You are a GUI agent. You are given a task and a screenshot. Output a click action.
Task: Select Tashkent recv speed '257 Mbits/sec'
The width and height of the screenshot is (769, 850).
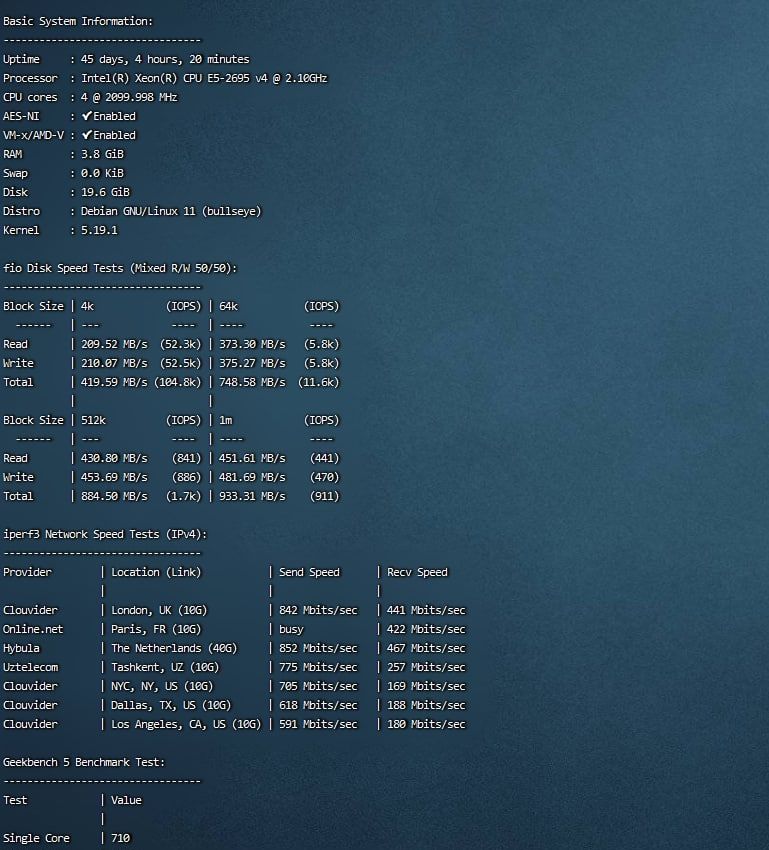pos(426,667)
